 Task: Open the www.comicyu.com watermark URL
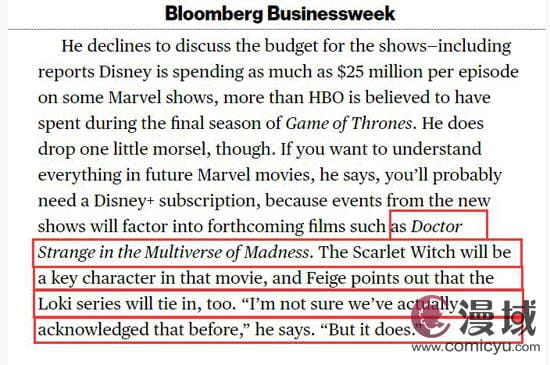[476, 347]
